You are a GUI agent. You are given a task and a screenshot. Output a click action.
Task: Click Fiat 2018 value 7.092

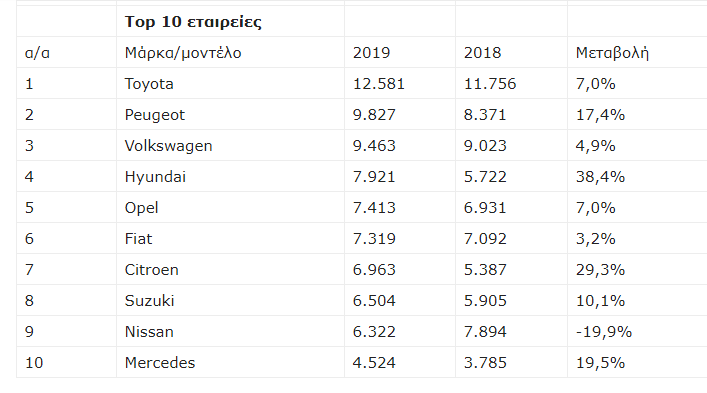(485, 239)
